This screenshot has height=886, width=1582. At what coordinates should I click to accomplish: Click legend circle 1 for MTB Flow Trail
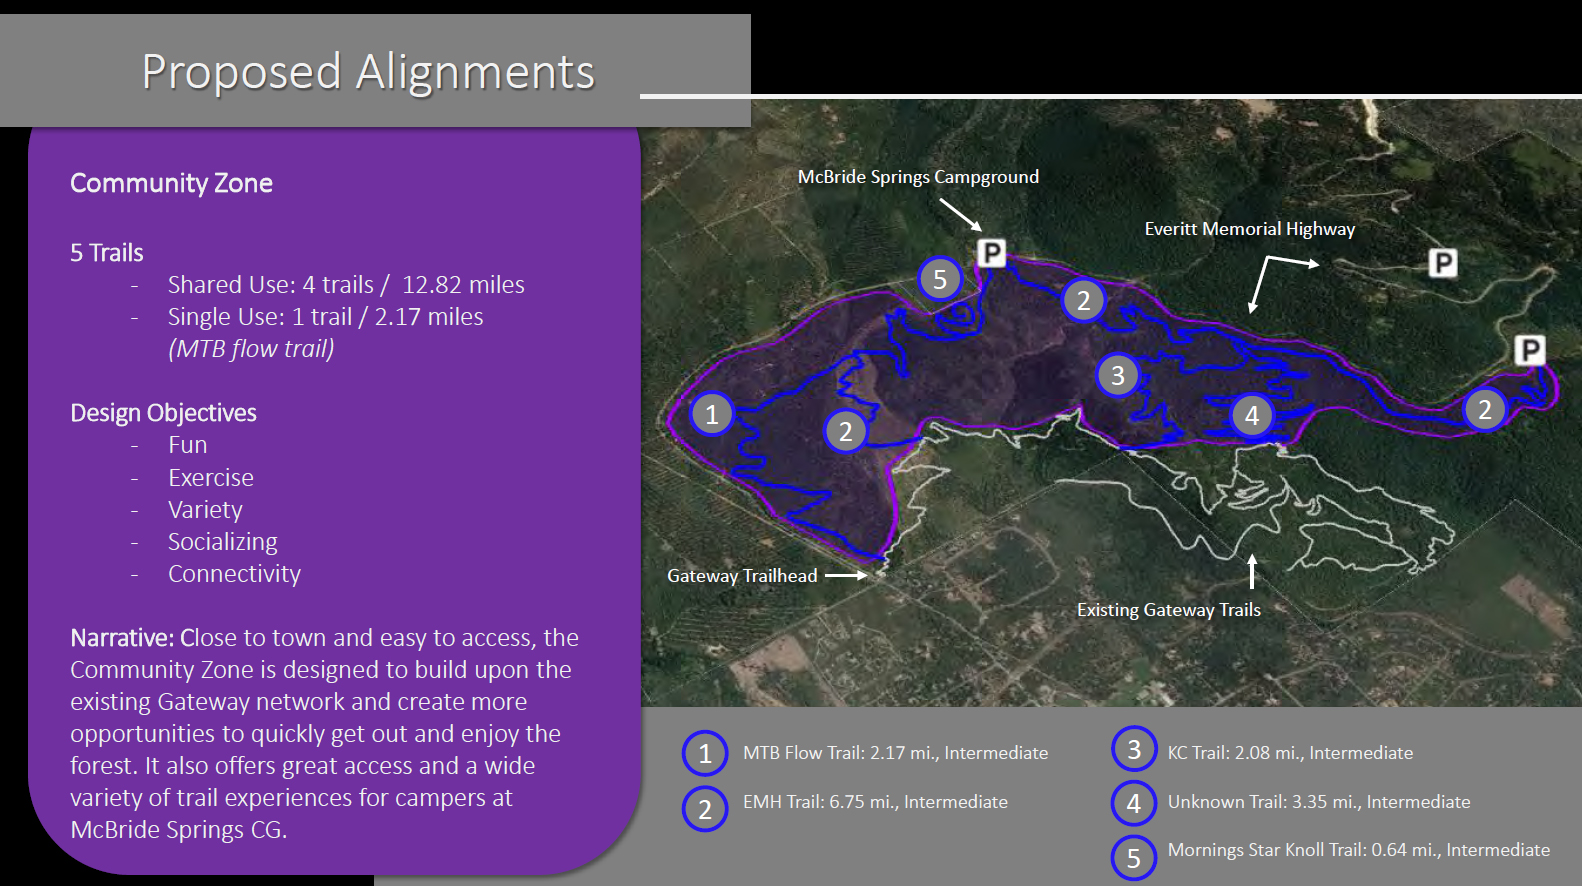tap(705, 753)
